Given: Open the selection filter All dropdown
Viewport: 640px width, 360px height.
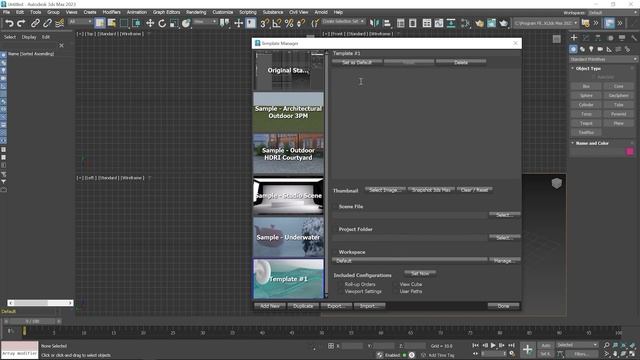Looking at the screenshot, I should 80,22.
